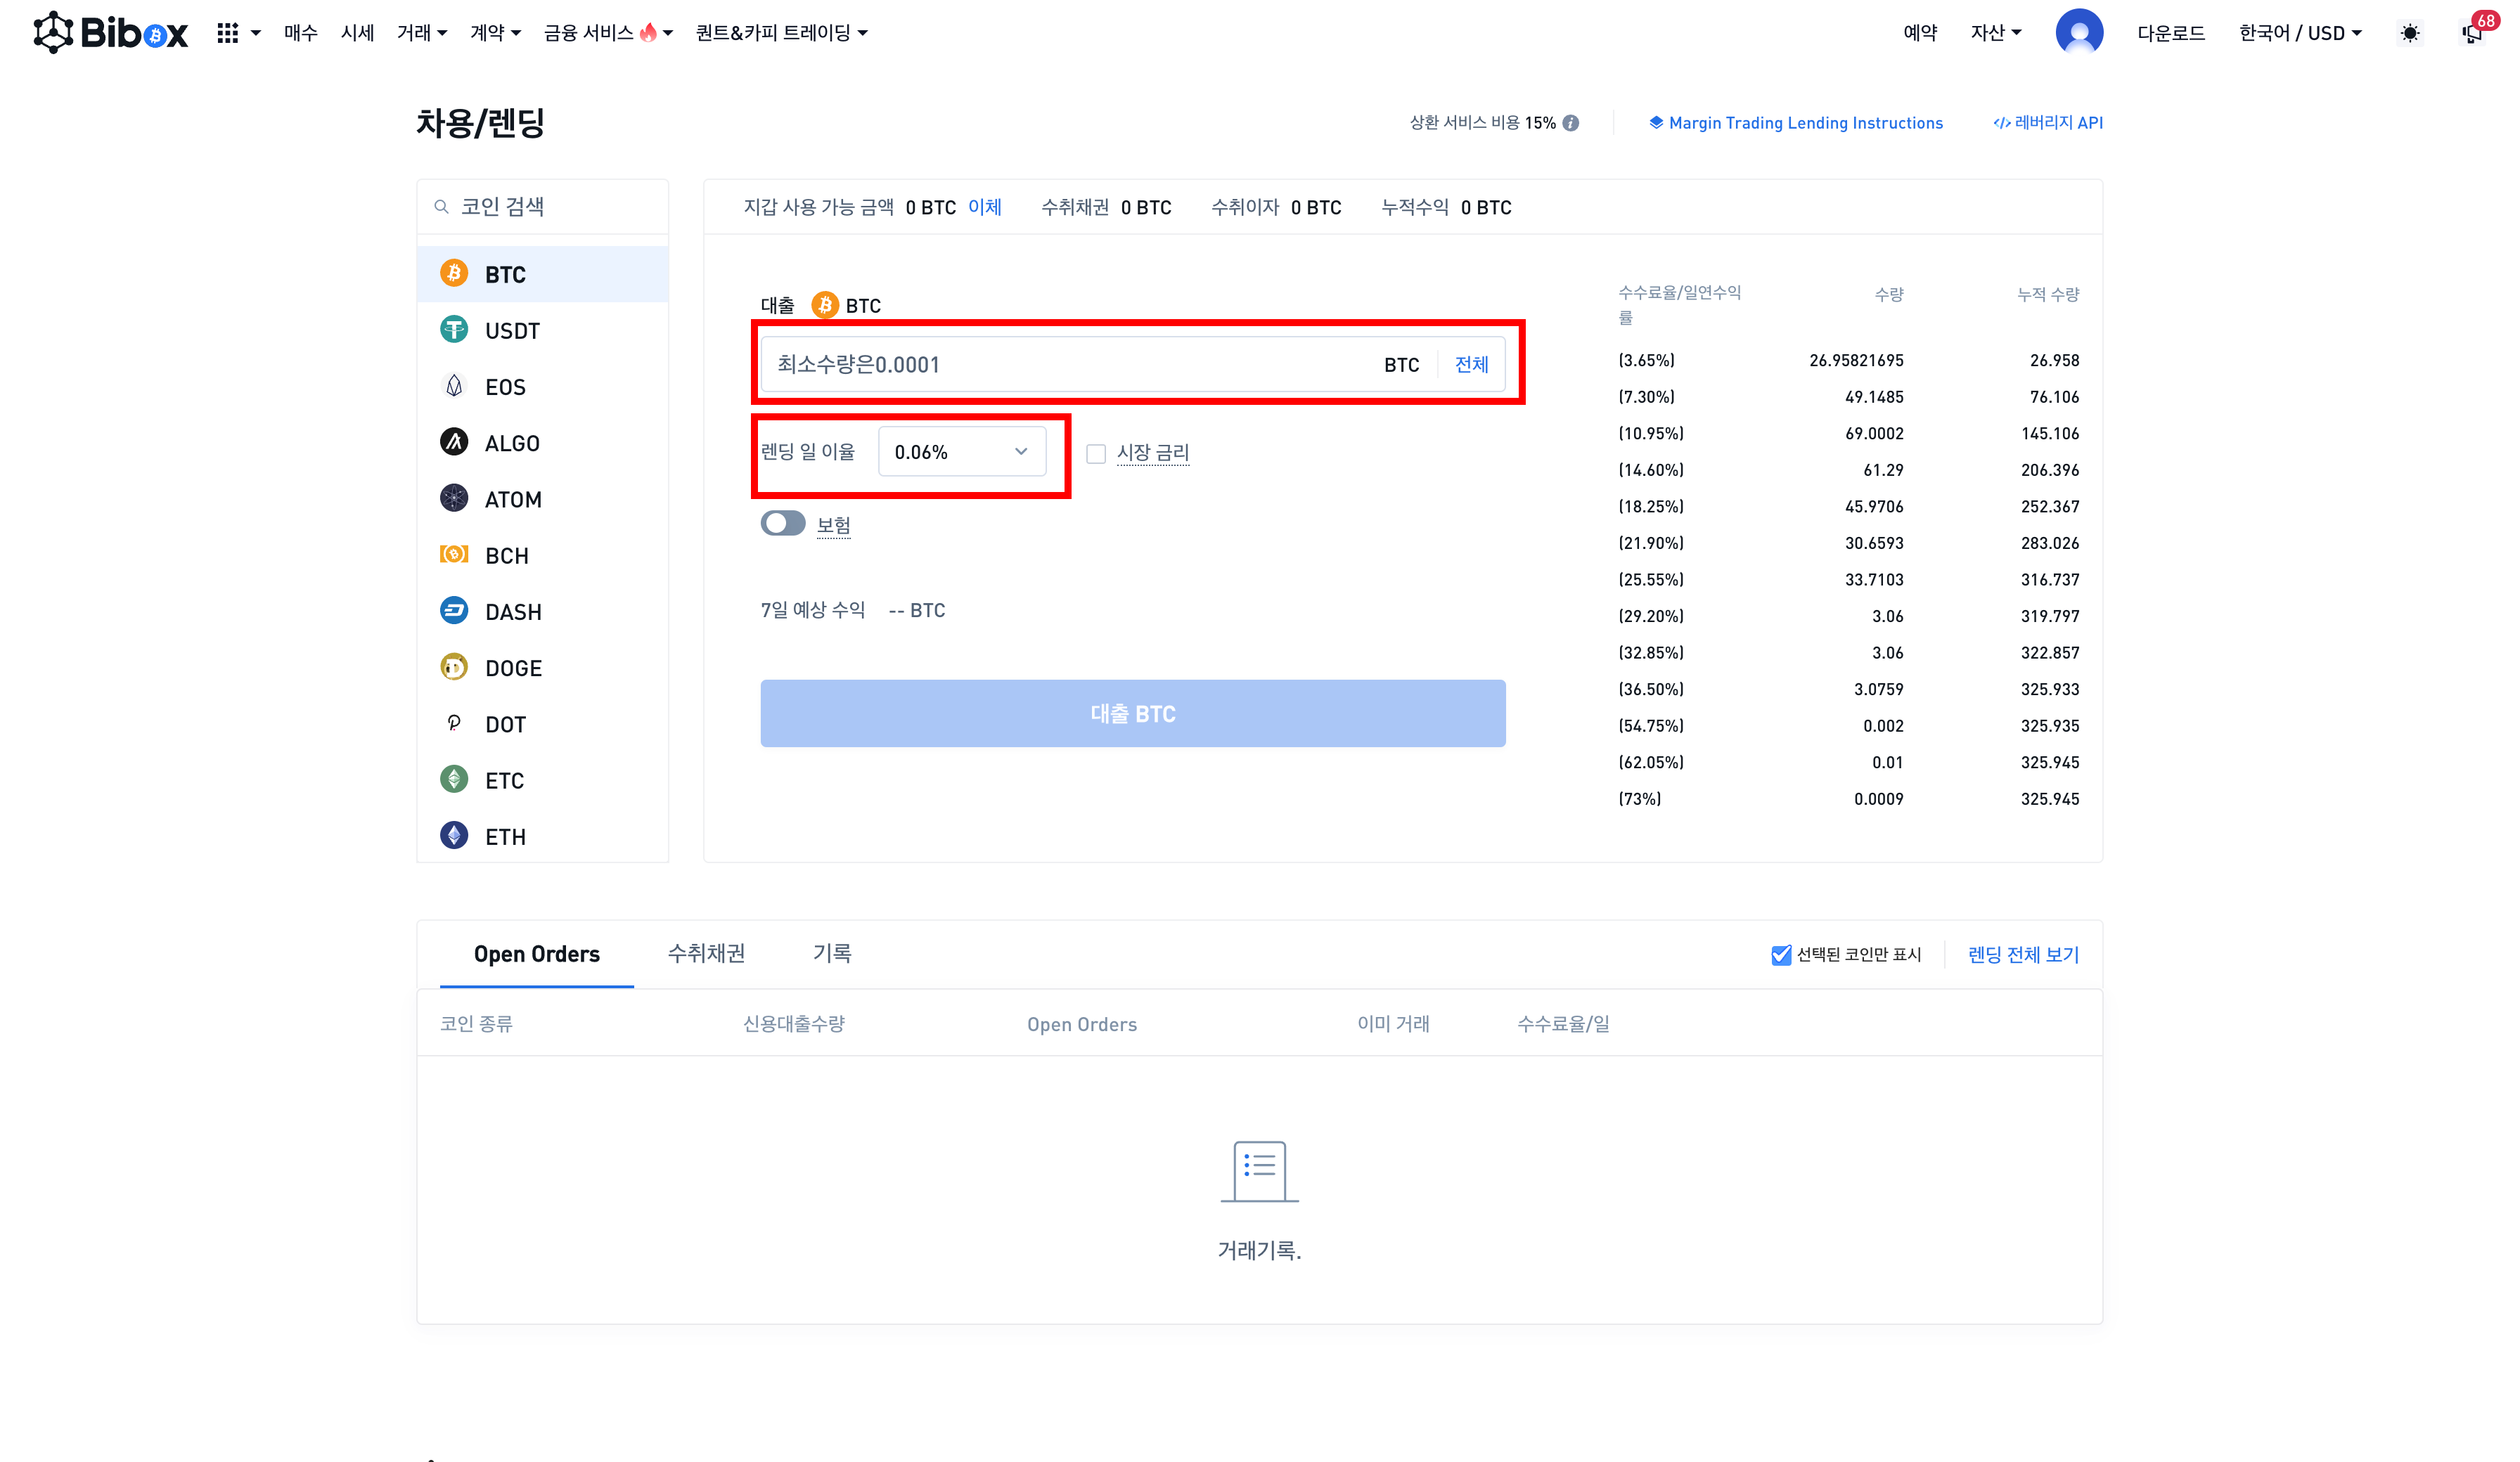Screen dimensions: 2520x1462
Task: Open Margin Trading Lending Instructions link
Action: tap(1805, 123)
